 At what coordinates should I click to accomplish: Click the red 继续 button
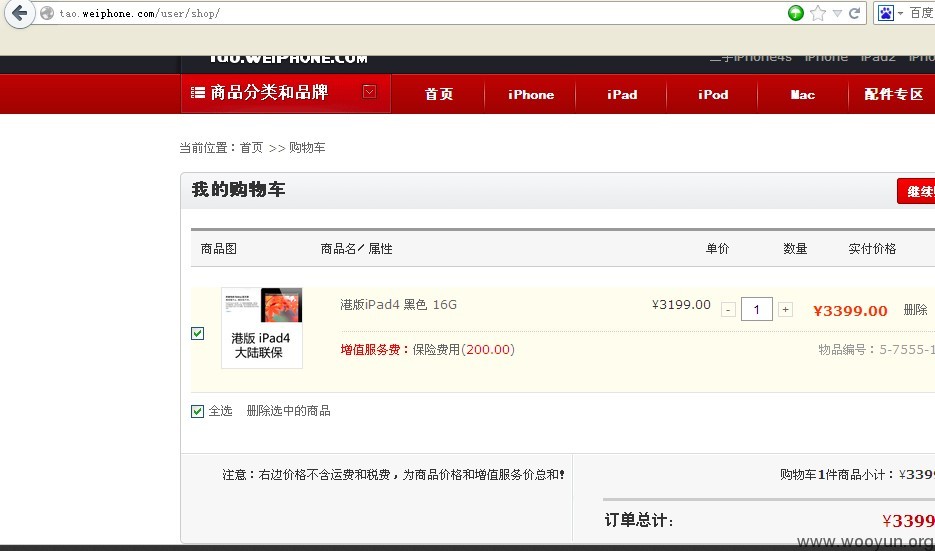[x=917, y=191]
